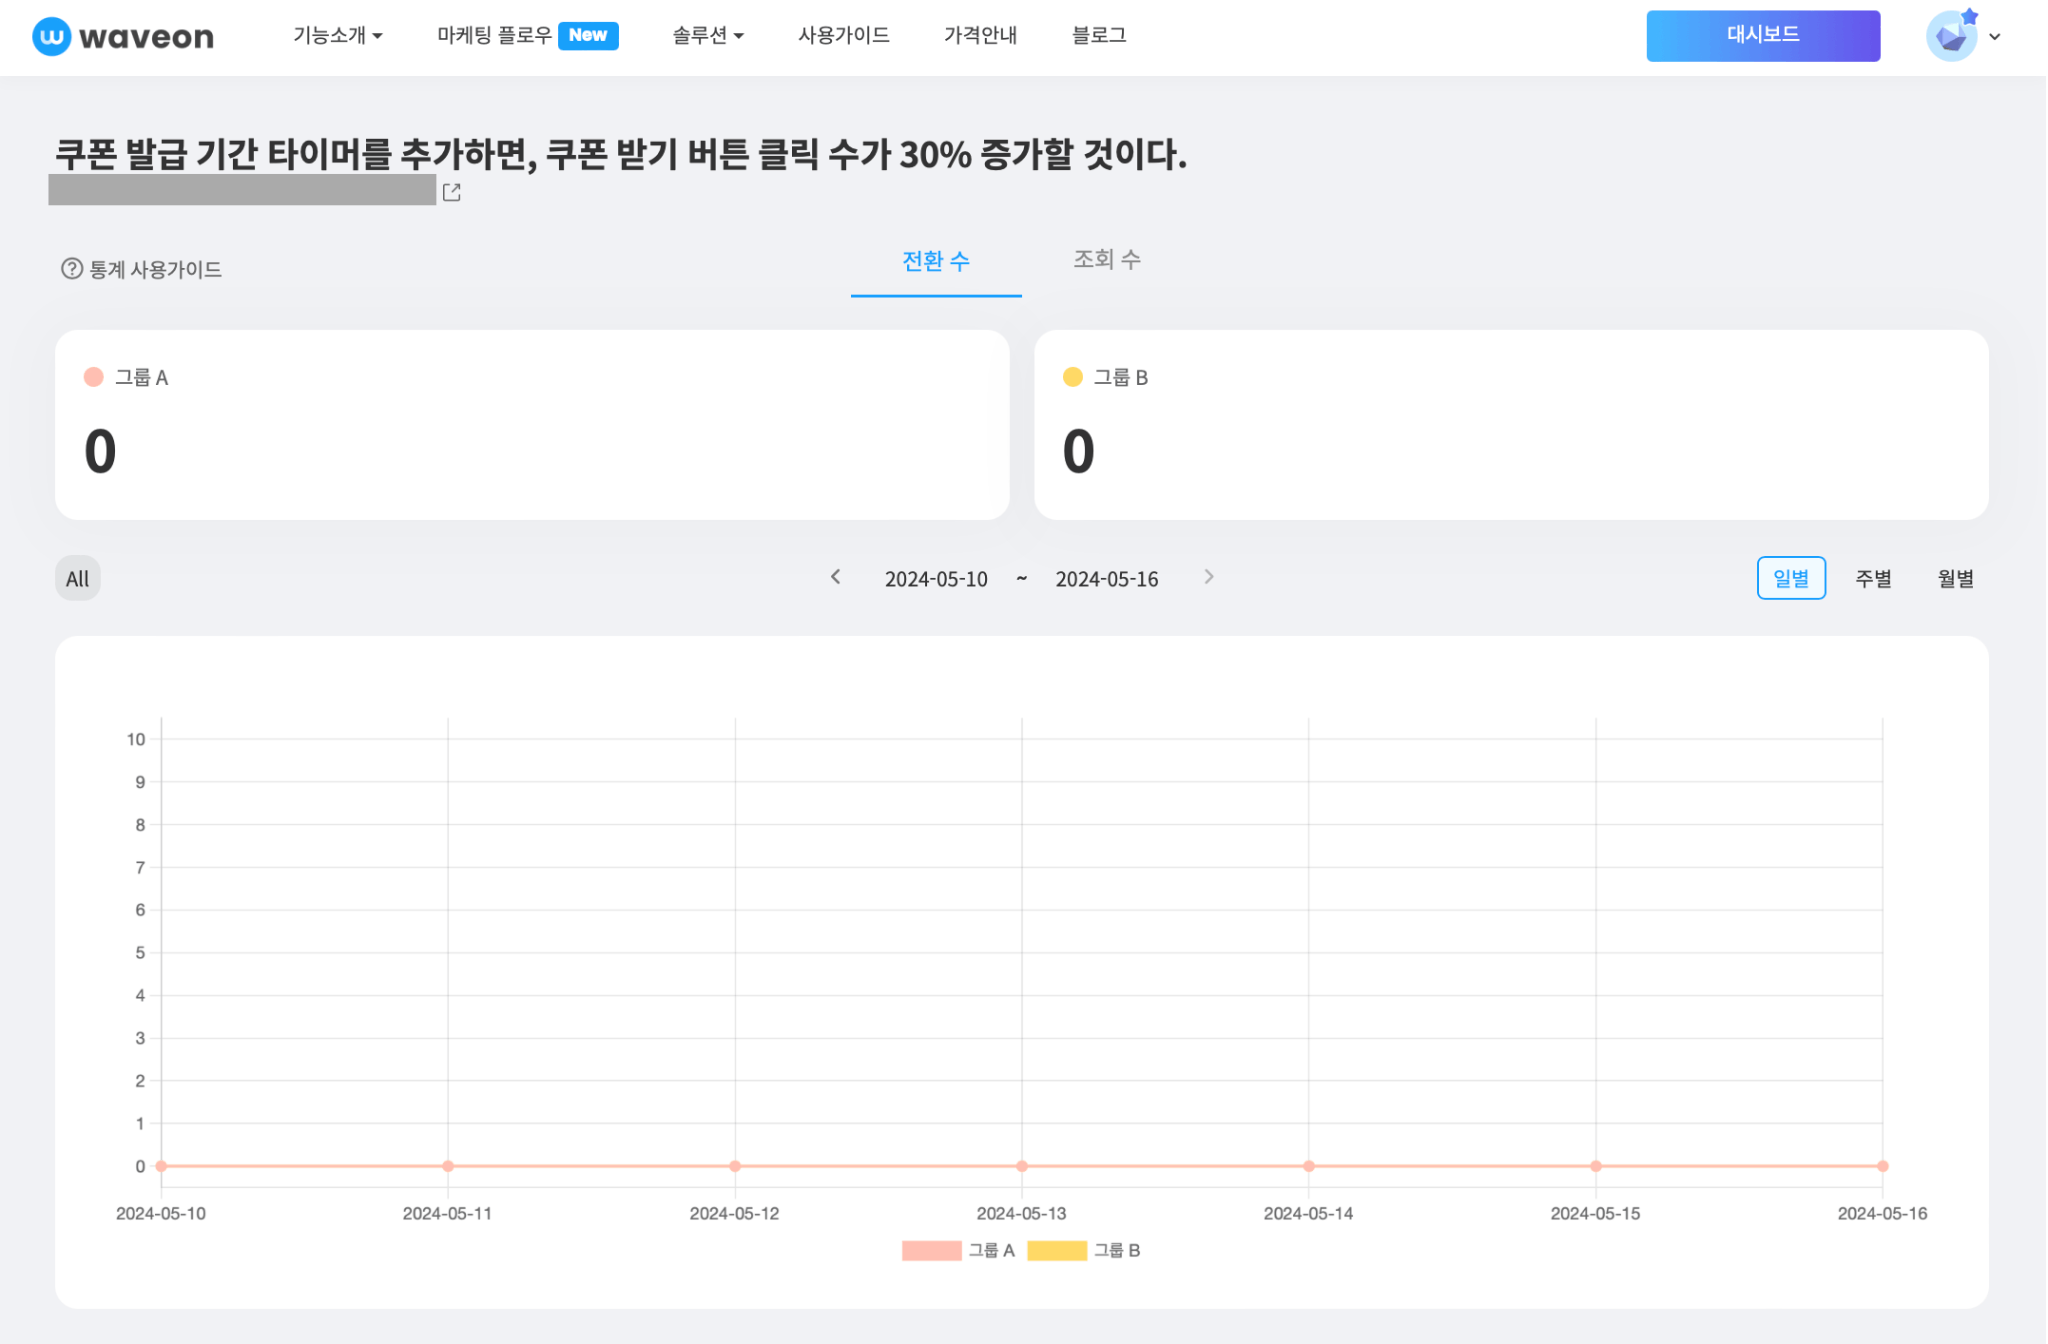Open the 블로그 page link
This screenshot has height=1344, width=2048.
coord(1098,35)
